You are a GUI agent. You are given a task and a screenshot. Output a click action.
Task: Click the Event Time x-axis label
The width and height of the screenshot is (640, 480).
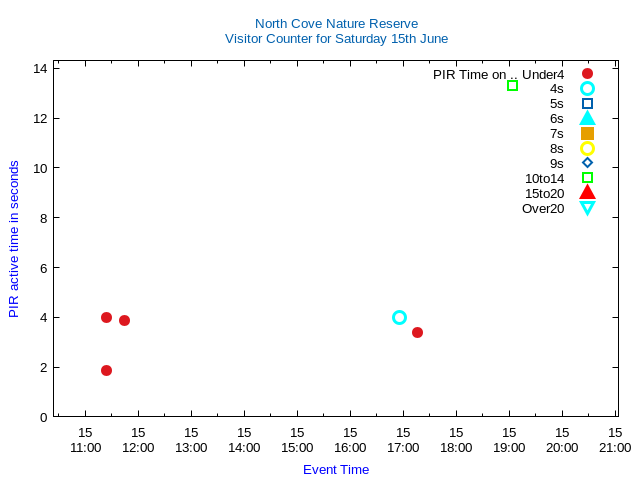pos(336,469)
